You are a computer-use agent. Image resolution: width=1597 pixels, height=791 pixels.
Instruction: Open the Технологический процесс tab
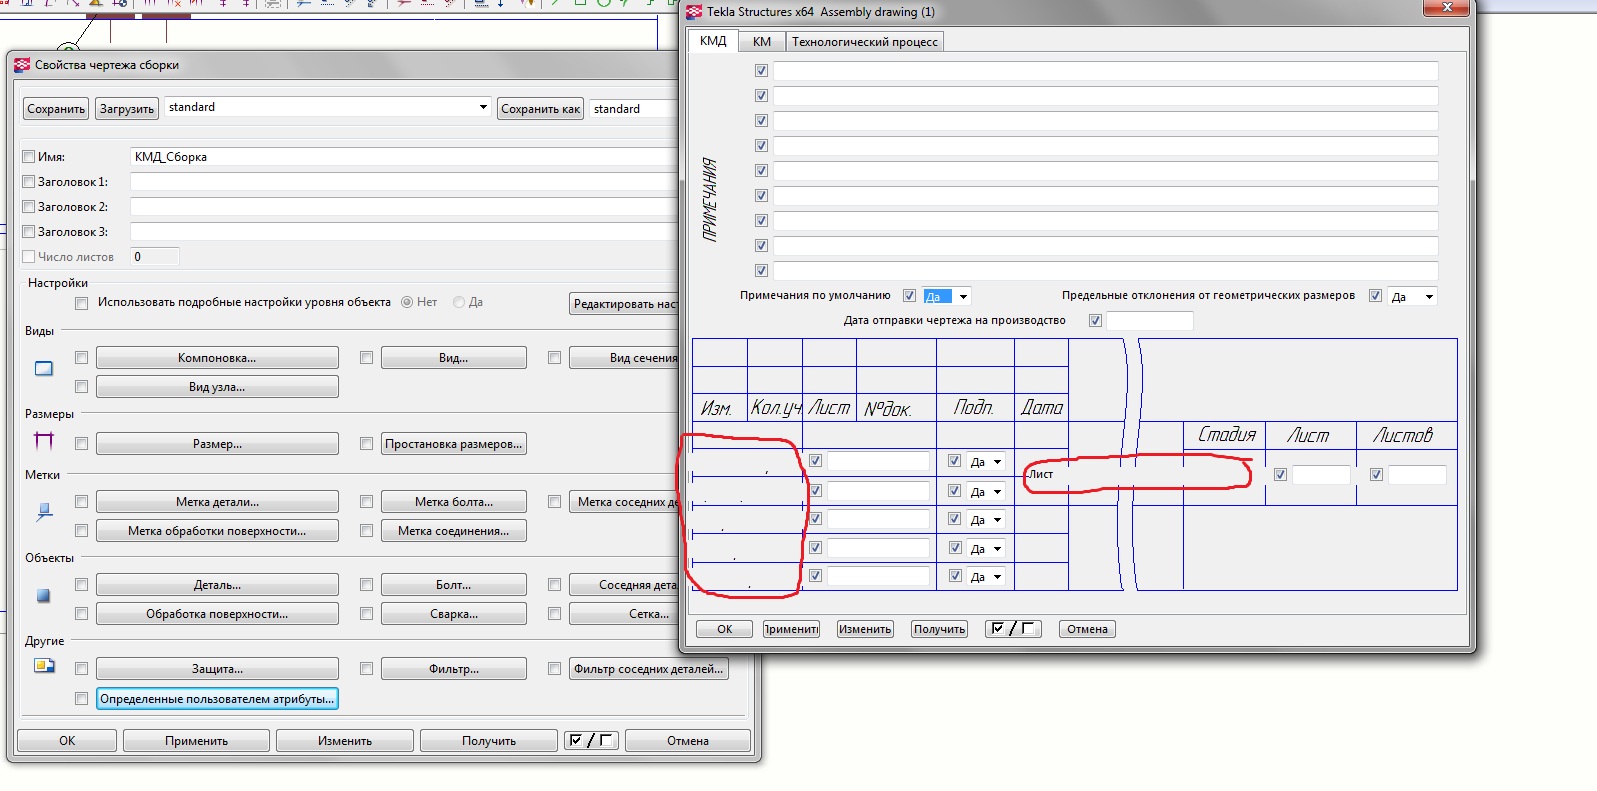tap(865, 42)
